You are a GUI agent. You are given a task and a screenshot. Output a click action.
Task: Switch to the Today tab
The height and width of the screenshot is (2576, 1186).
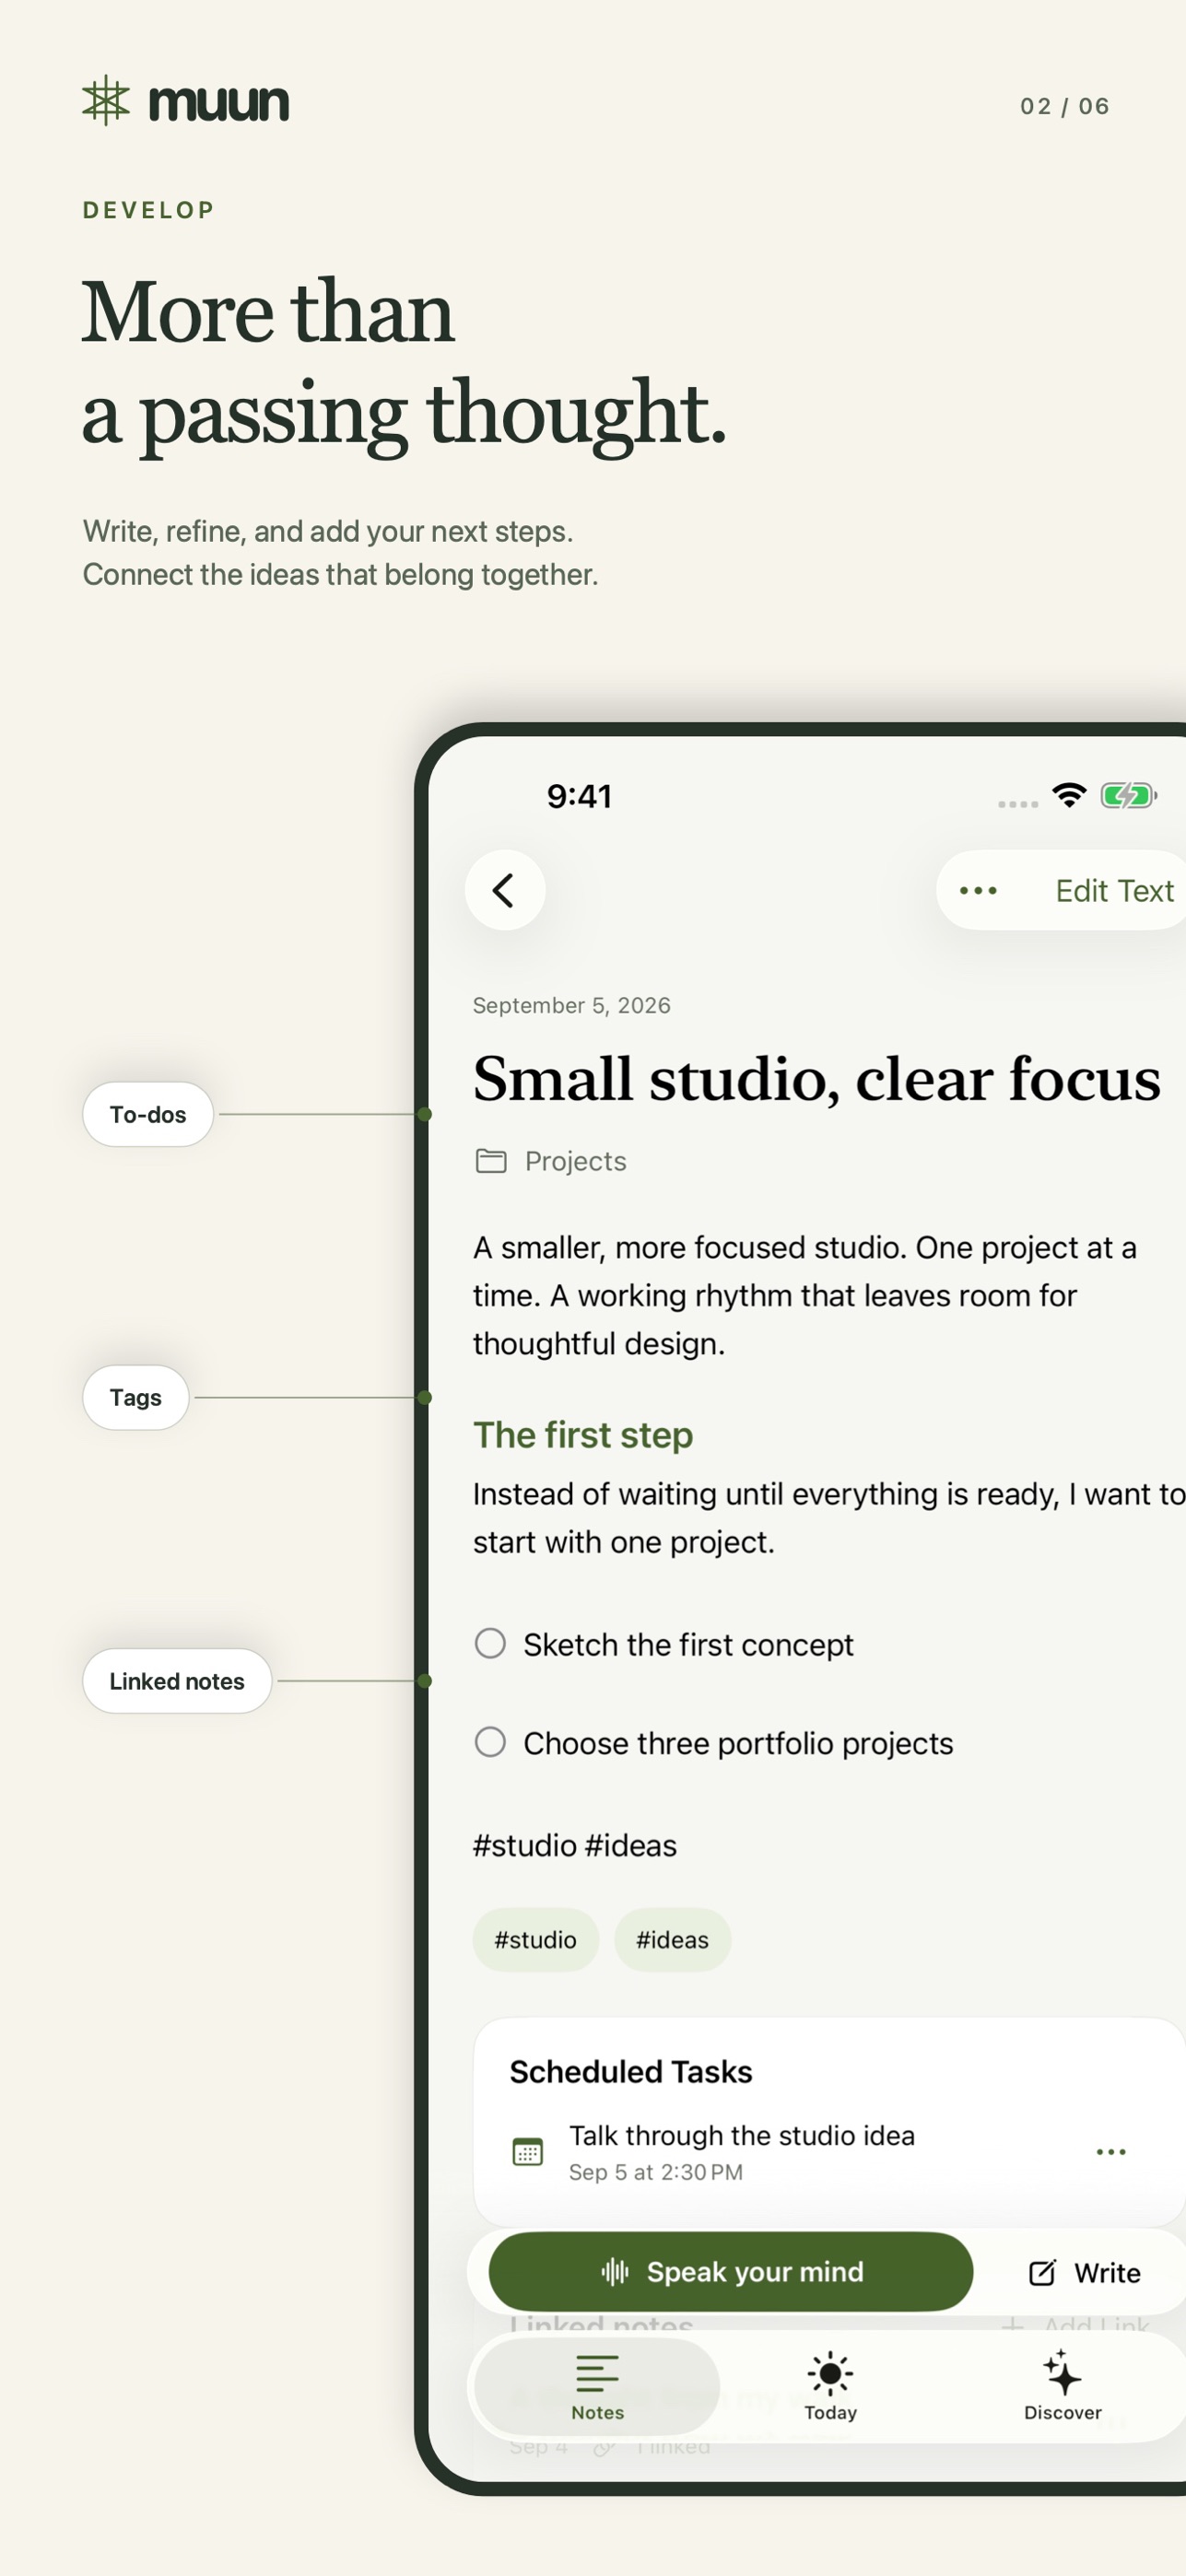click(x=830, y=2387)
